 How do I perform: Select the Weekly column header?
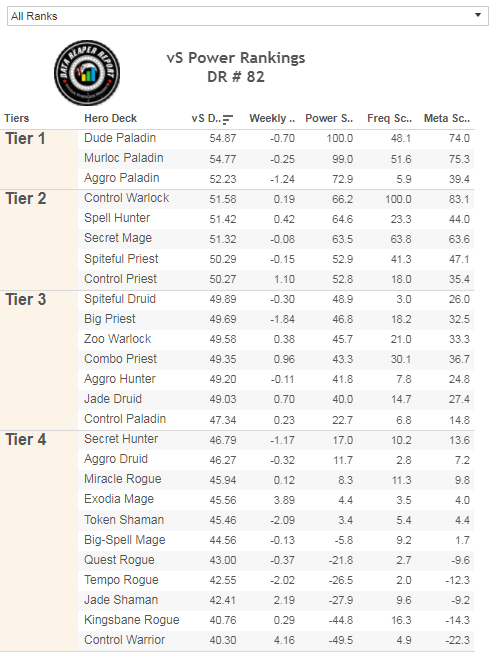[x=272, y=119]
